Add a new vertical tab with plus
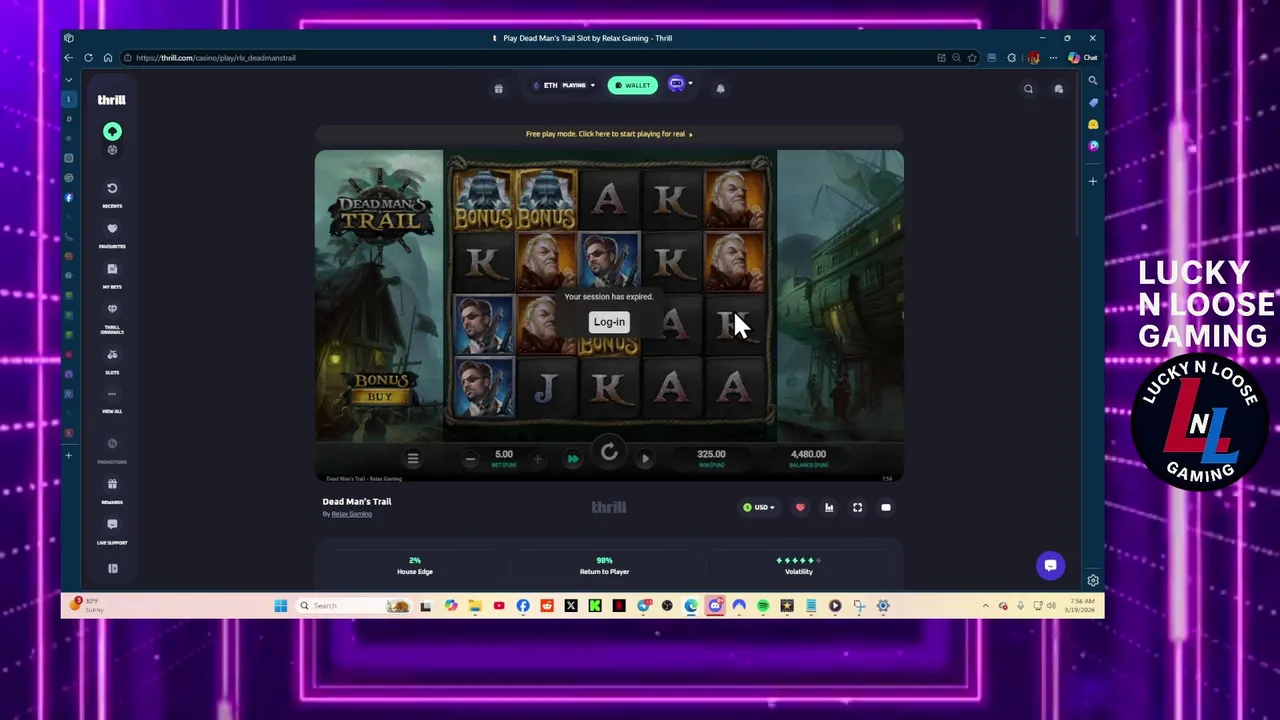The image size is (1280, 720). 69,455
